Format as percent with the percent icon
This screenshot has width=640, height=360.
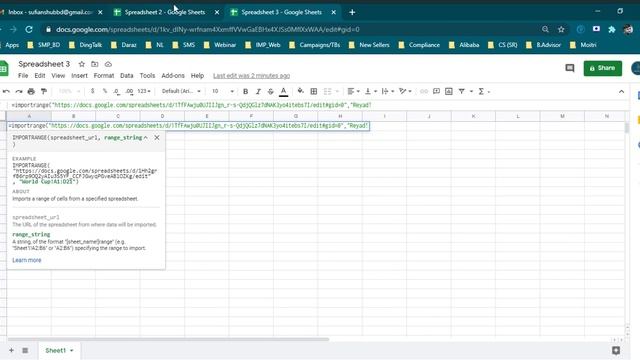[x=105, y=91]
